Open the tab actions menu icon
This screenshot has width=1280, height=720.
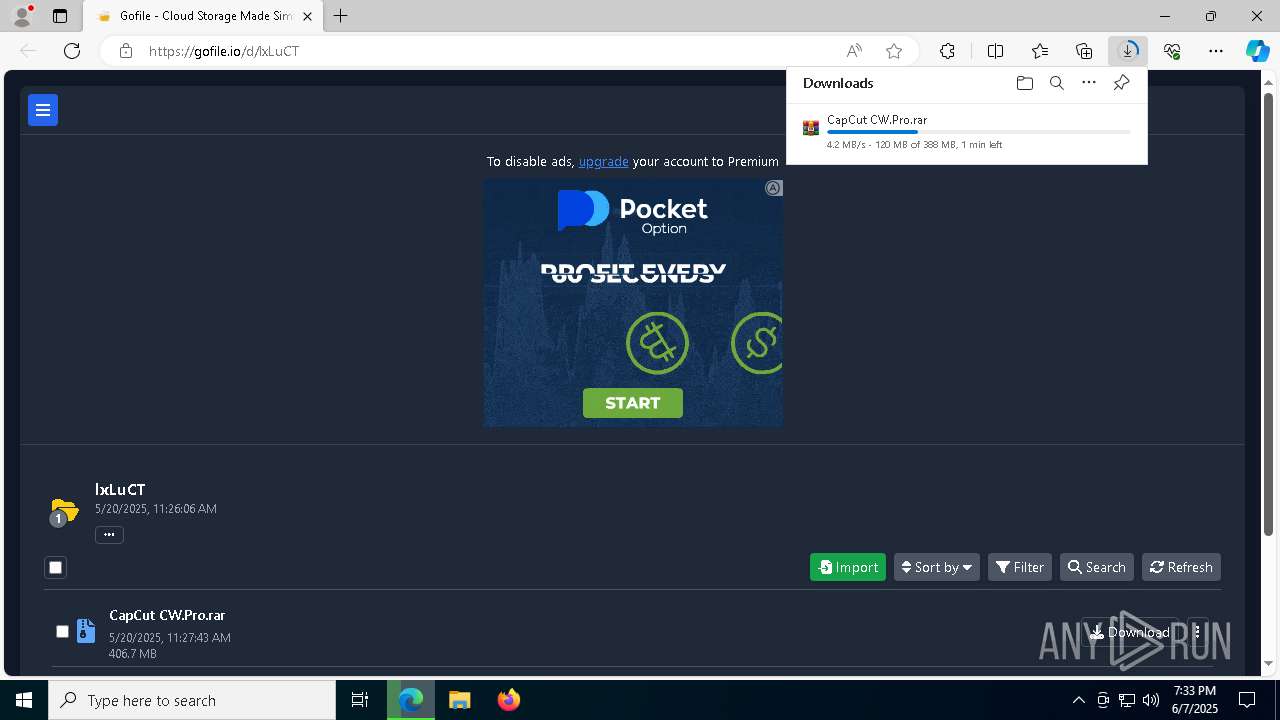coord(60,16)
